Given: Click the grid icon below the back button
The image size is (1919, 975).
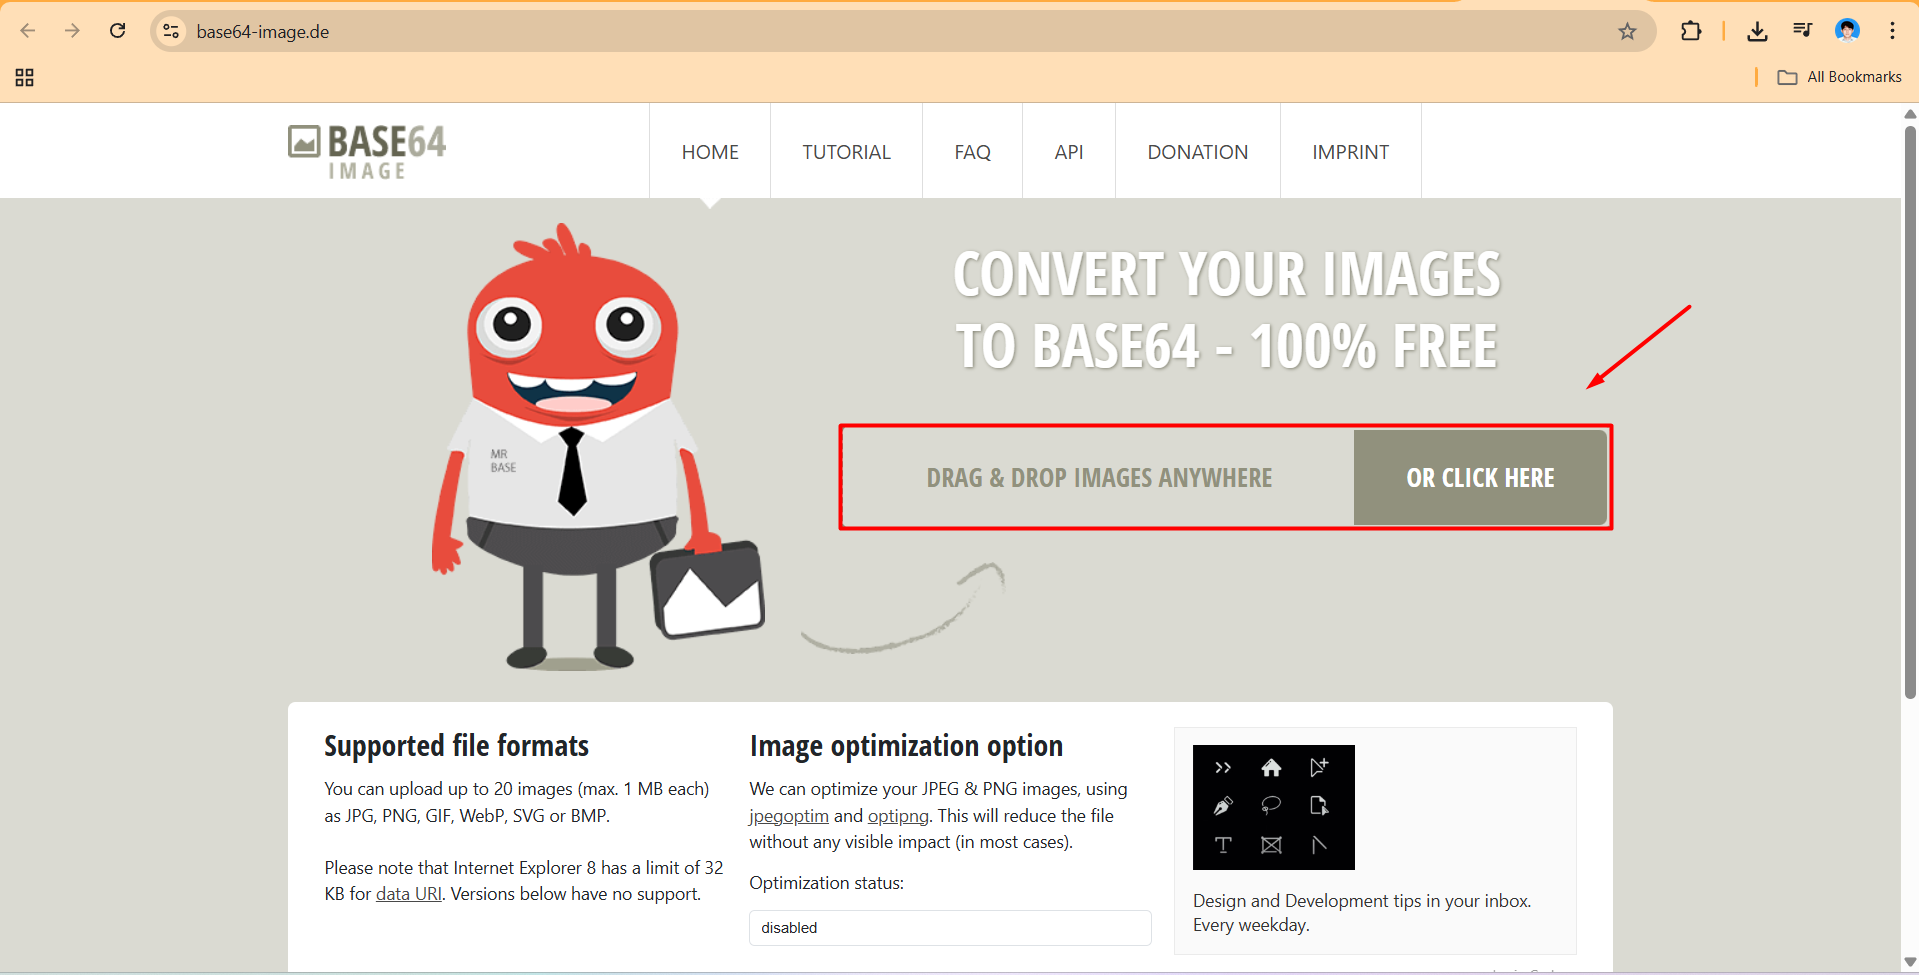Looking at the screenshot, I should point(25,77).
